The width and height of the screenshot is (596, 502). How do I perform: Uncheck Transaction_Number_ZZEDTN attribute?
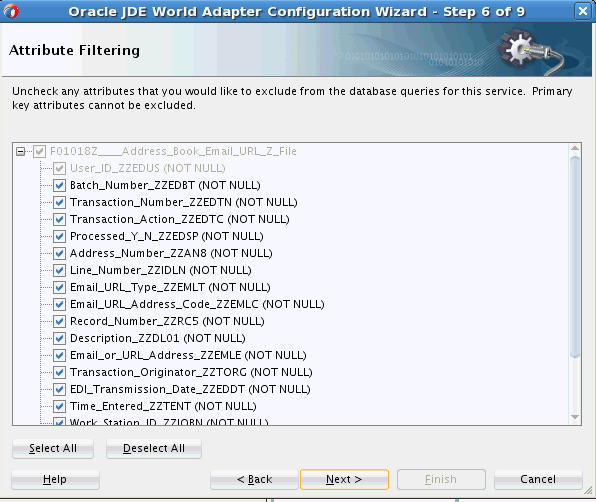(x=59, y=202)
